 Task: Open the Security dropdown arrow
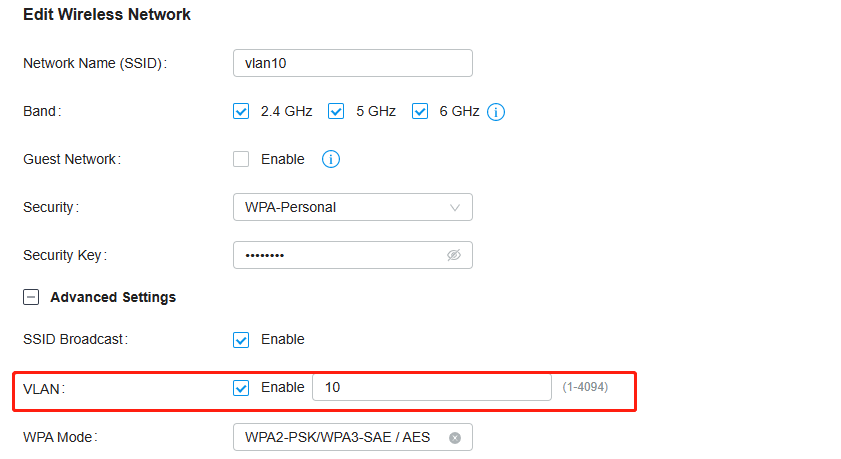[x=455, y=208]
